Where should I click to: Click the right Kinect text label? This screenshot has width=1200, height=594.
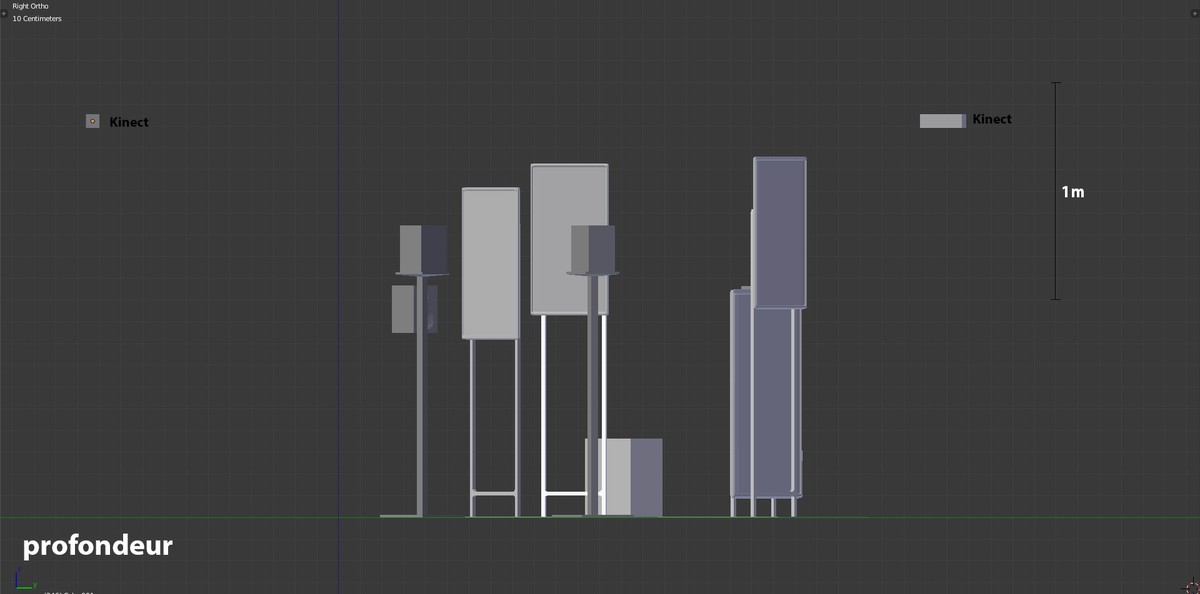(x=992, y=119)
